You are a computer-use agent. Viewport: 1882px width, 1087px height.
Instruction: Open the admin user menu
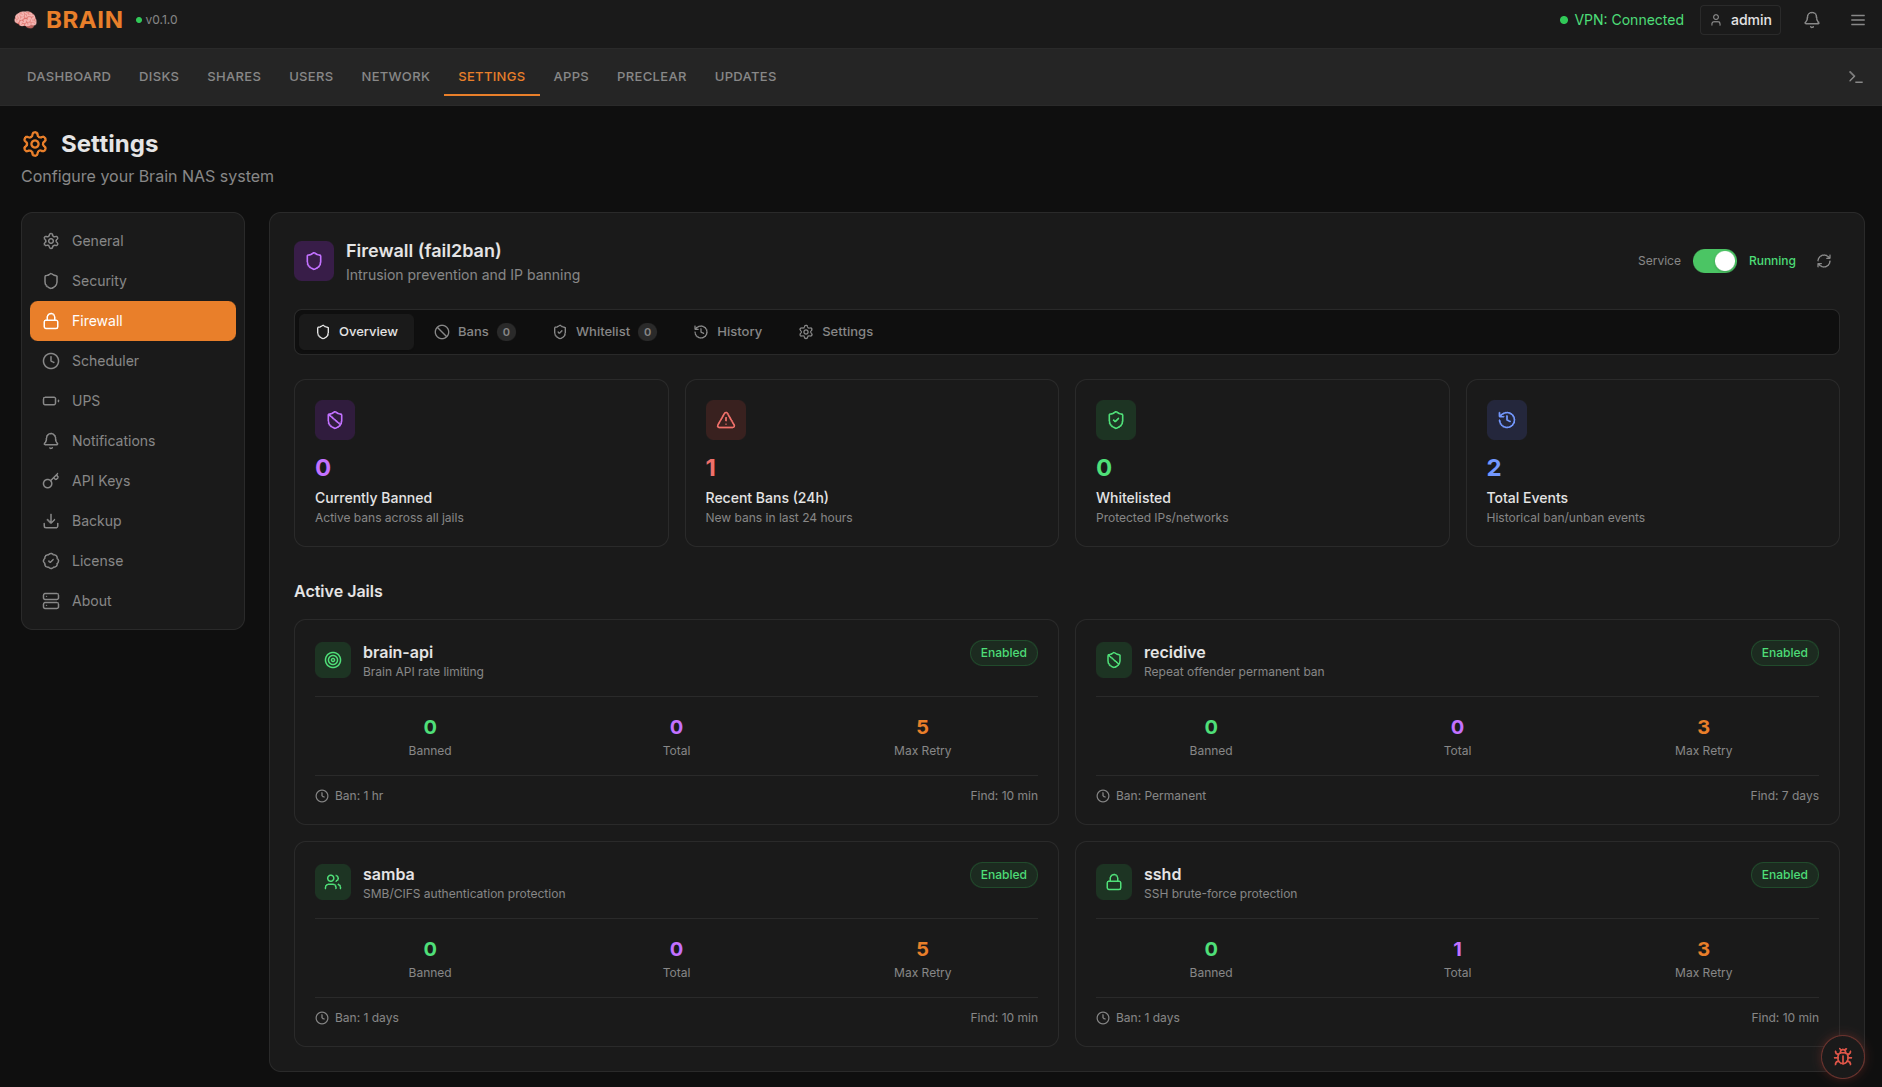click(x=1740, y=20)
